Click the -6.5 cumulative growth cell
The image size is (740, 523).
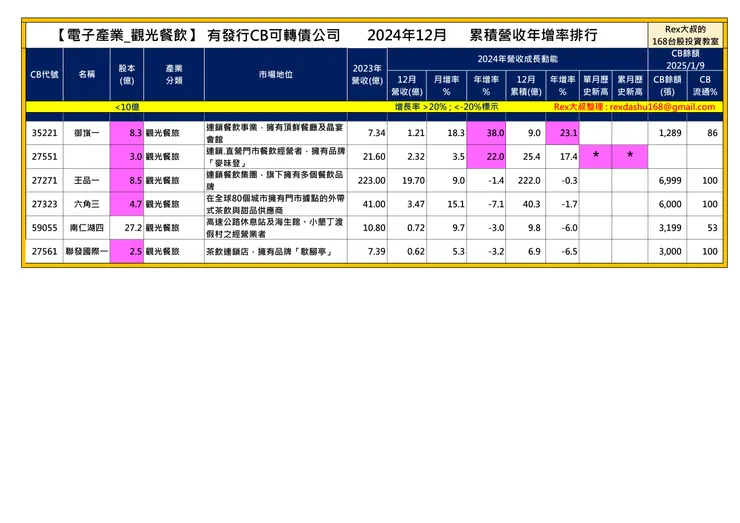(x=562, y=251)
